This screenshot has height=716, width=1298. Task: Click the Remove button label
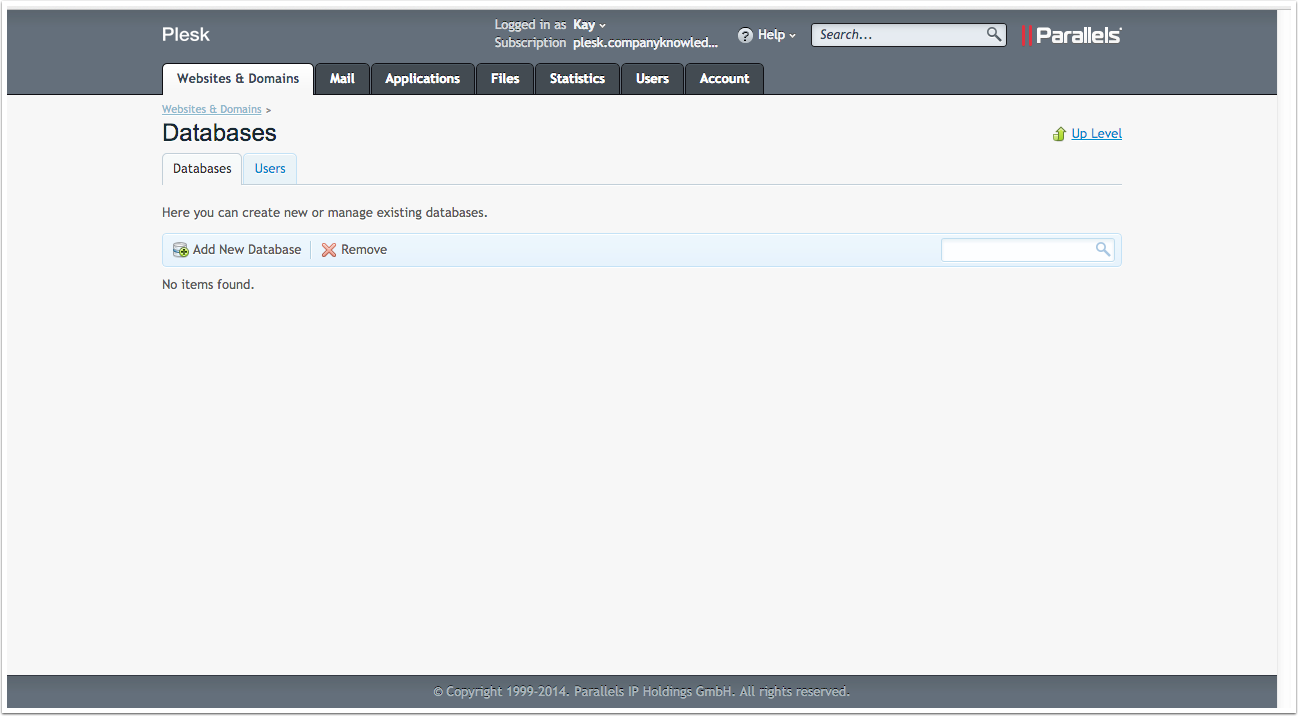[364, 250]
